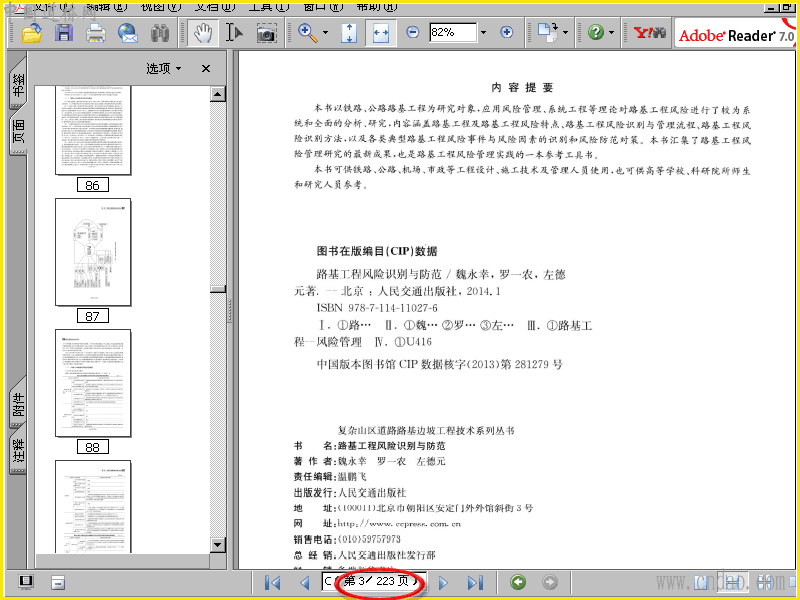Click the 销售电话 (010)59757973 line
Screen dimensions: 800x600
(347, 539)
